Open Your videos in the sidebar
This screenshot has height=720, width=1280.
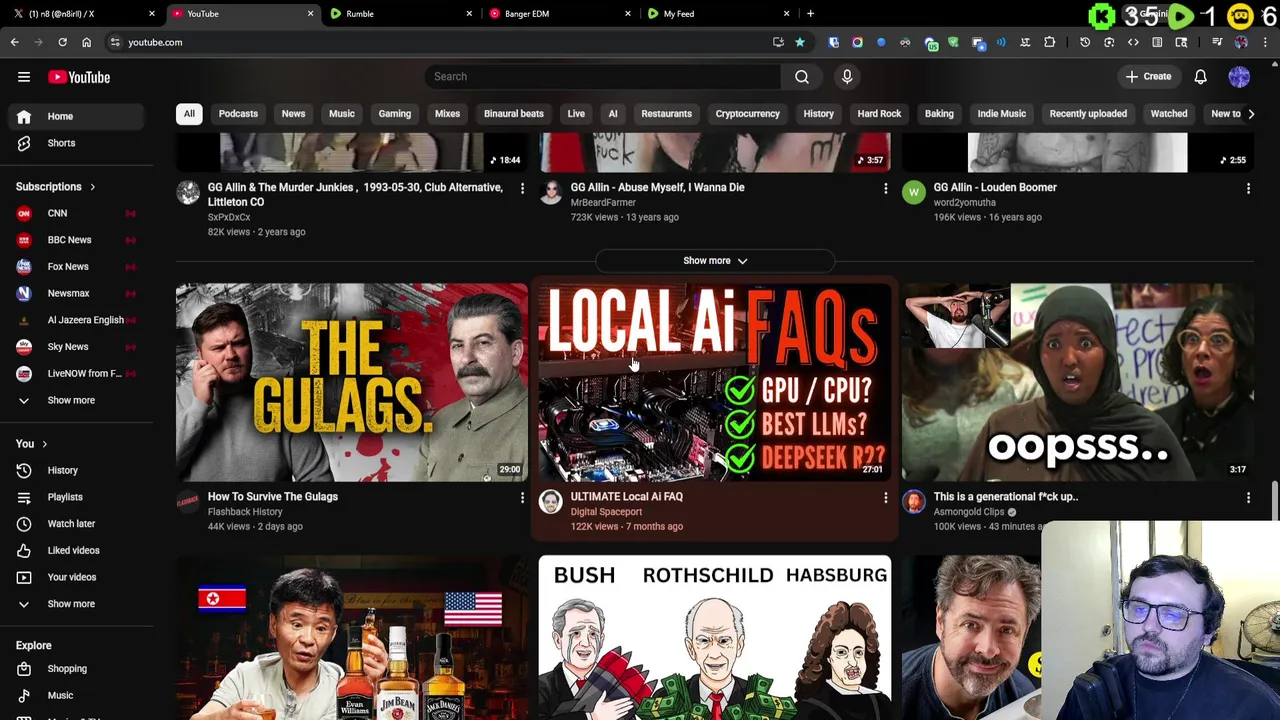pos(76,577)
